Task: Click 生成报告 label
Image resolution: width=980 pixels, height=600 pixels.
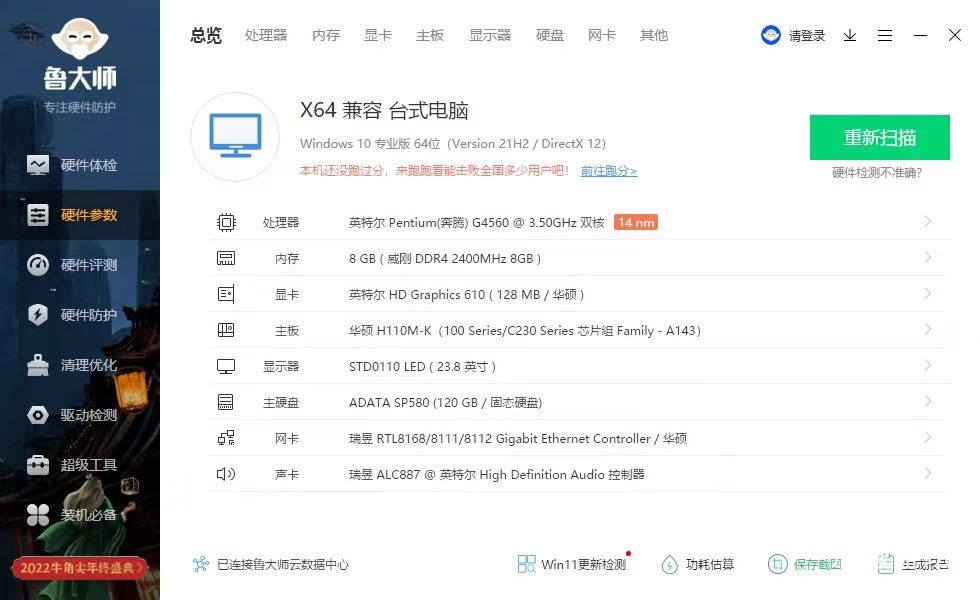Action: 926,564
